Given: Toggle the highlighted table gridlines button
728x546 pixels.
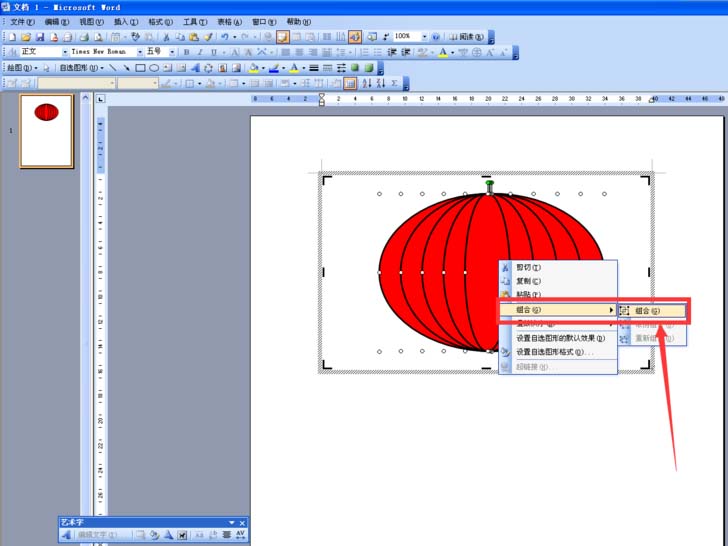Looking at the screenshot, I should pos(350,84).
